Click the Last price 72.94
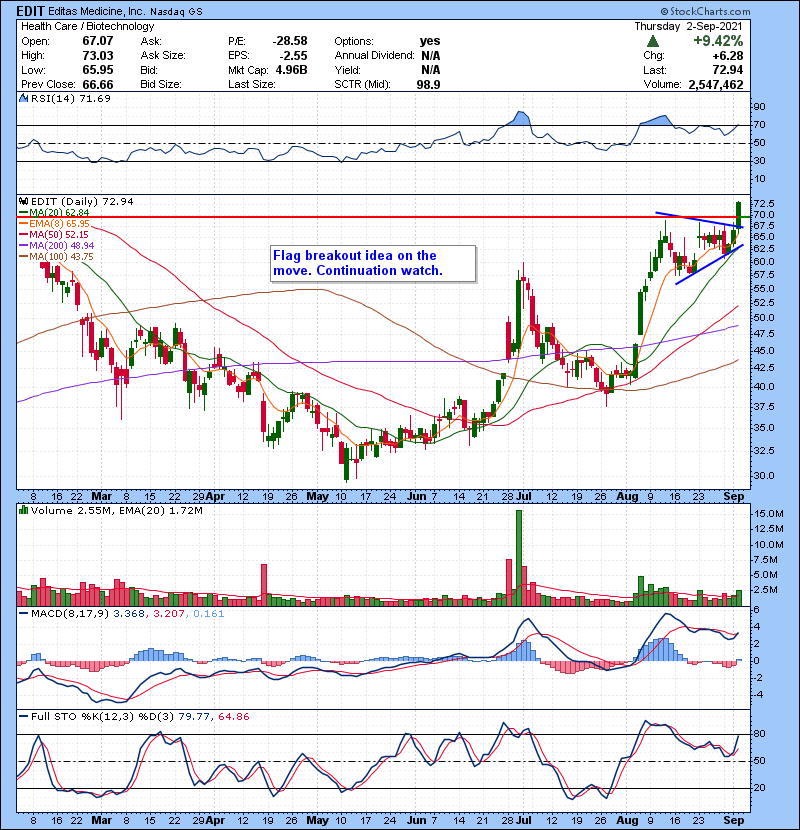The width and height of the screenshot is (800, 830). click(728, 70)
